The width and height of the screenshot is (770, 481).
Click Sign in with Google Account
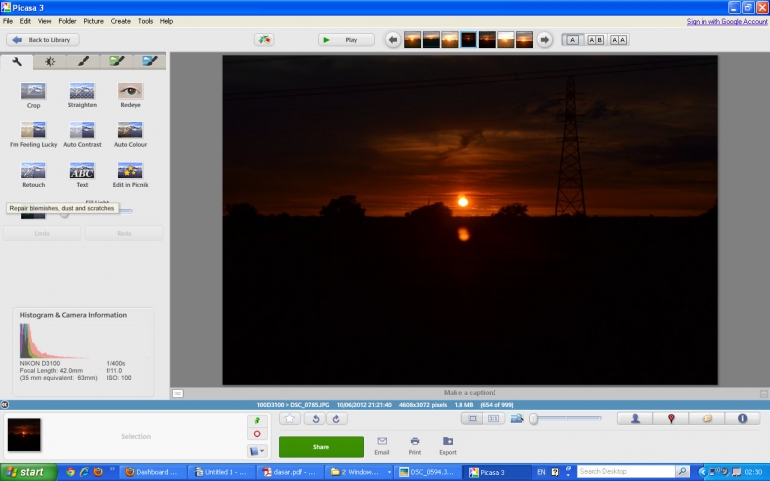click(x=727, y=21)
